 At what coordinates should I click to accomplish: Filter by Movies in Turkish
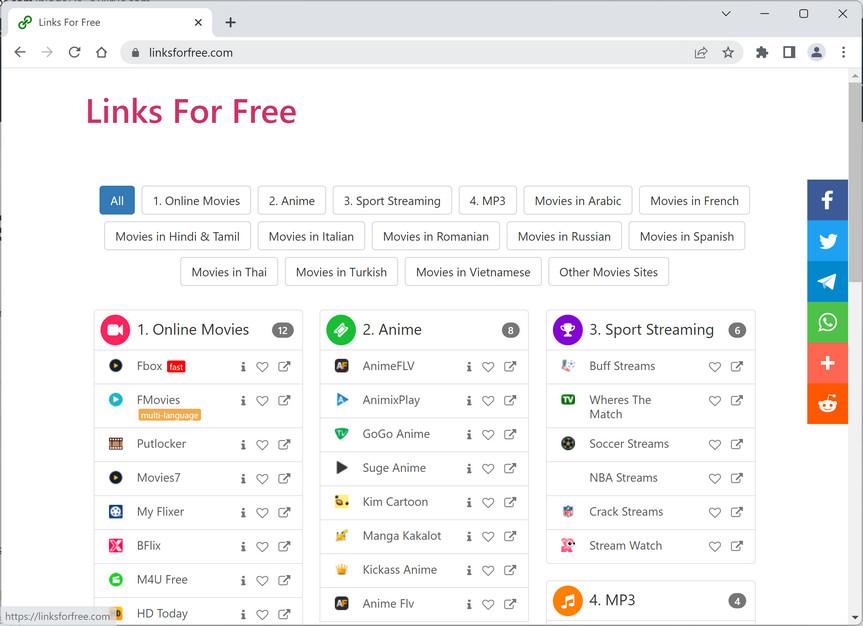click(x=341, y=271)
